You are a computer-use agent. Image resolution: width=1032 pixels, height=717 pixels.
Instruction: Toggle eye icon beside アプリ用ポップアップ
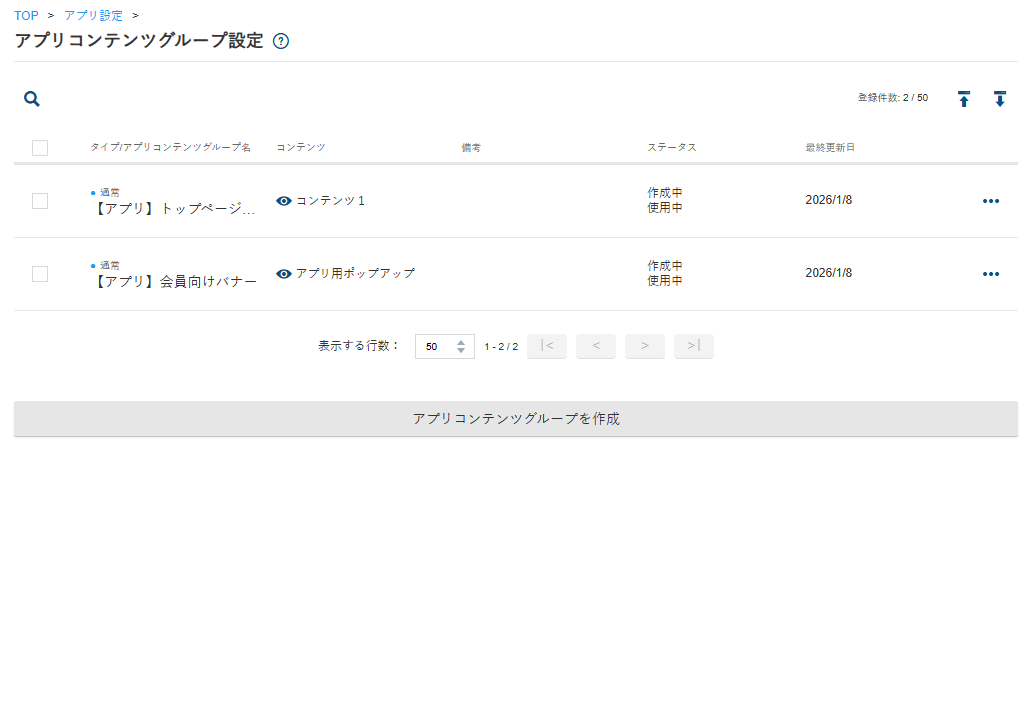284,274
